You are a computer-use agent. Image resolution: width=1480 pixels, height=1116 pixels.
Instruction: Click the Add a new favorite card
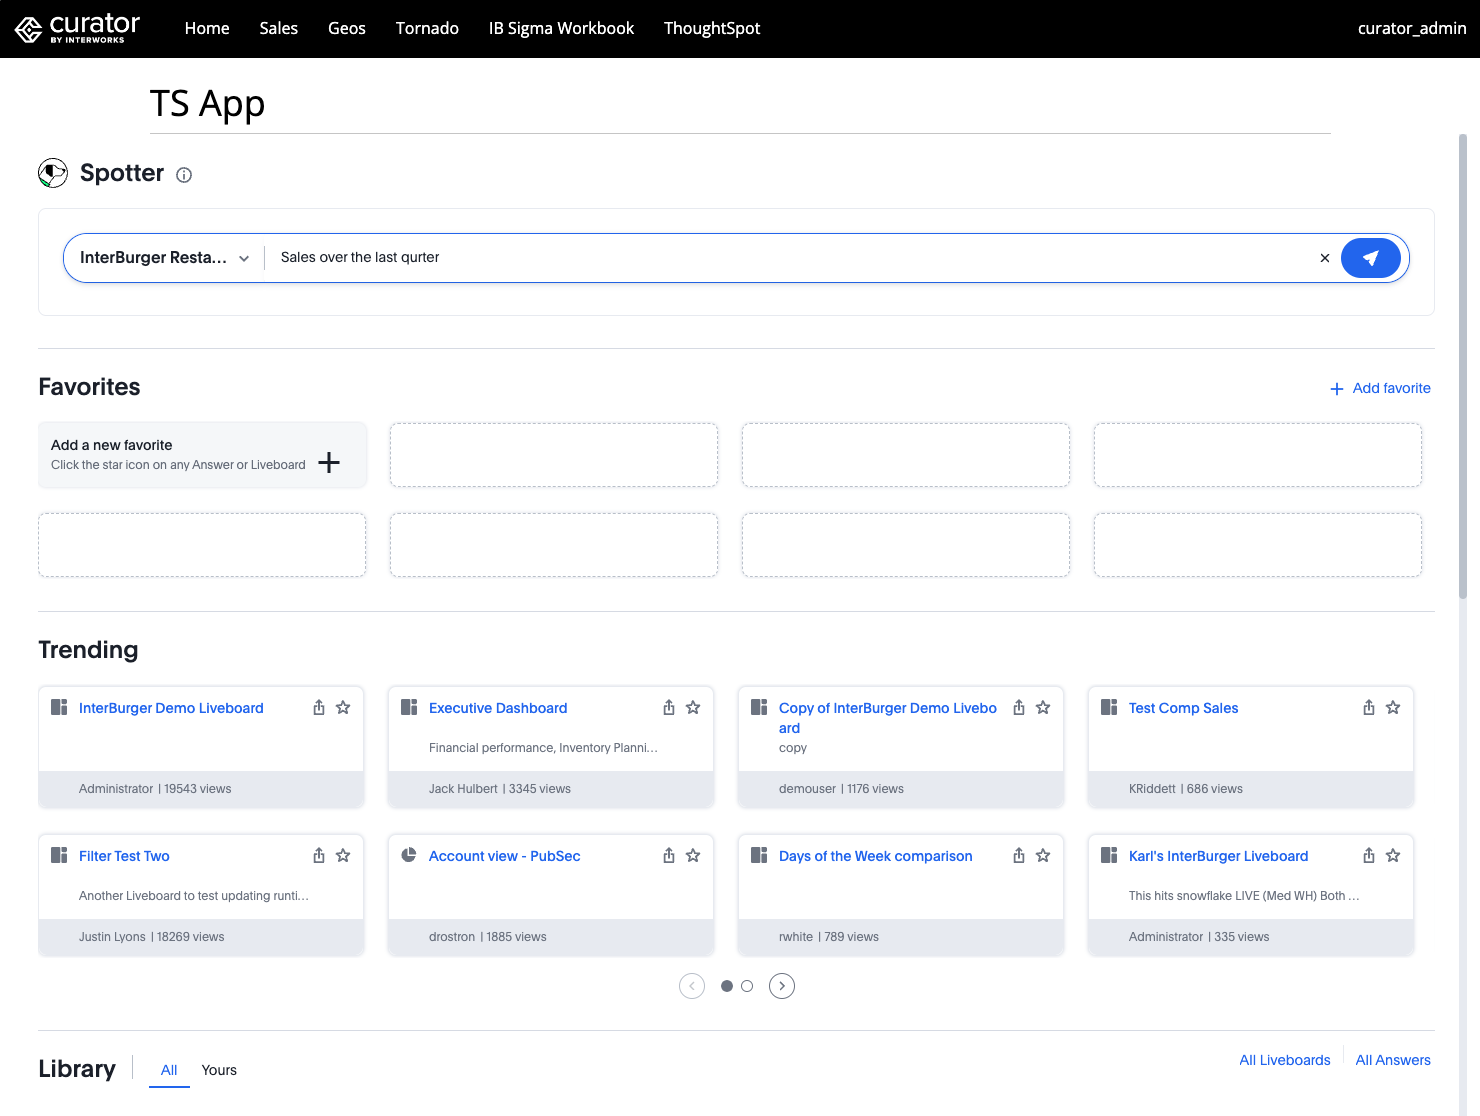point(202,455)
